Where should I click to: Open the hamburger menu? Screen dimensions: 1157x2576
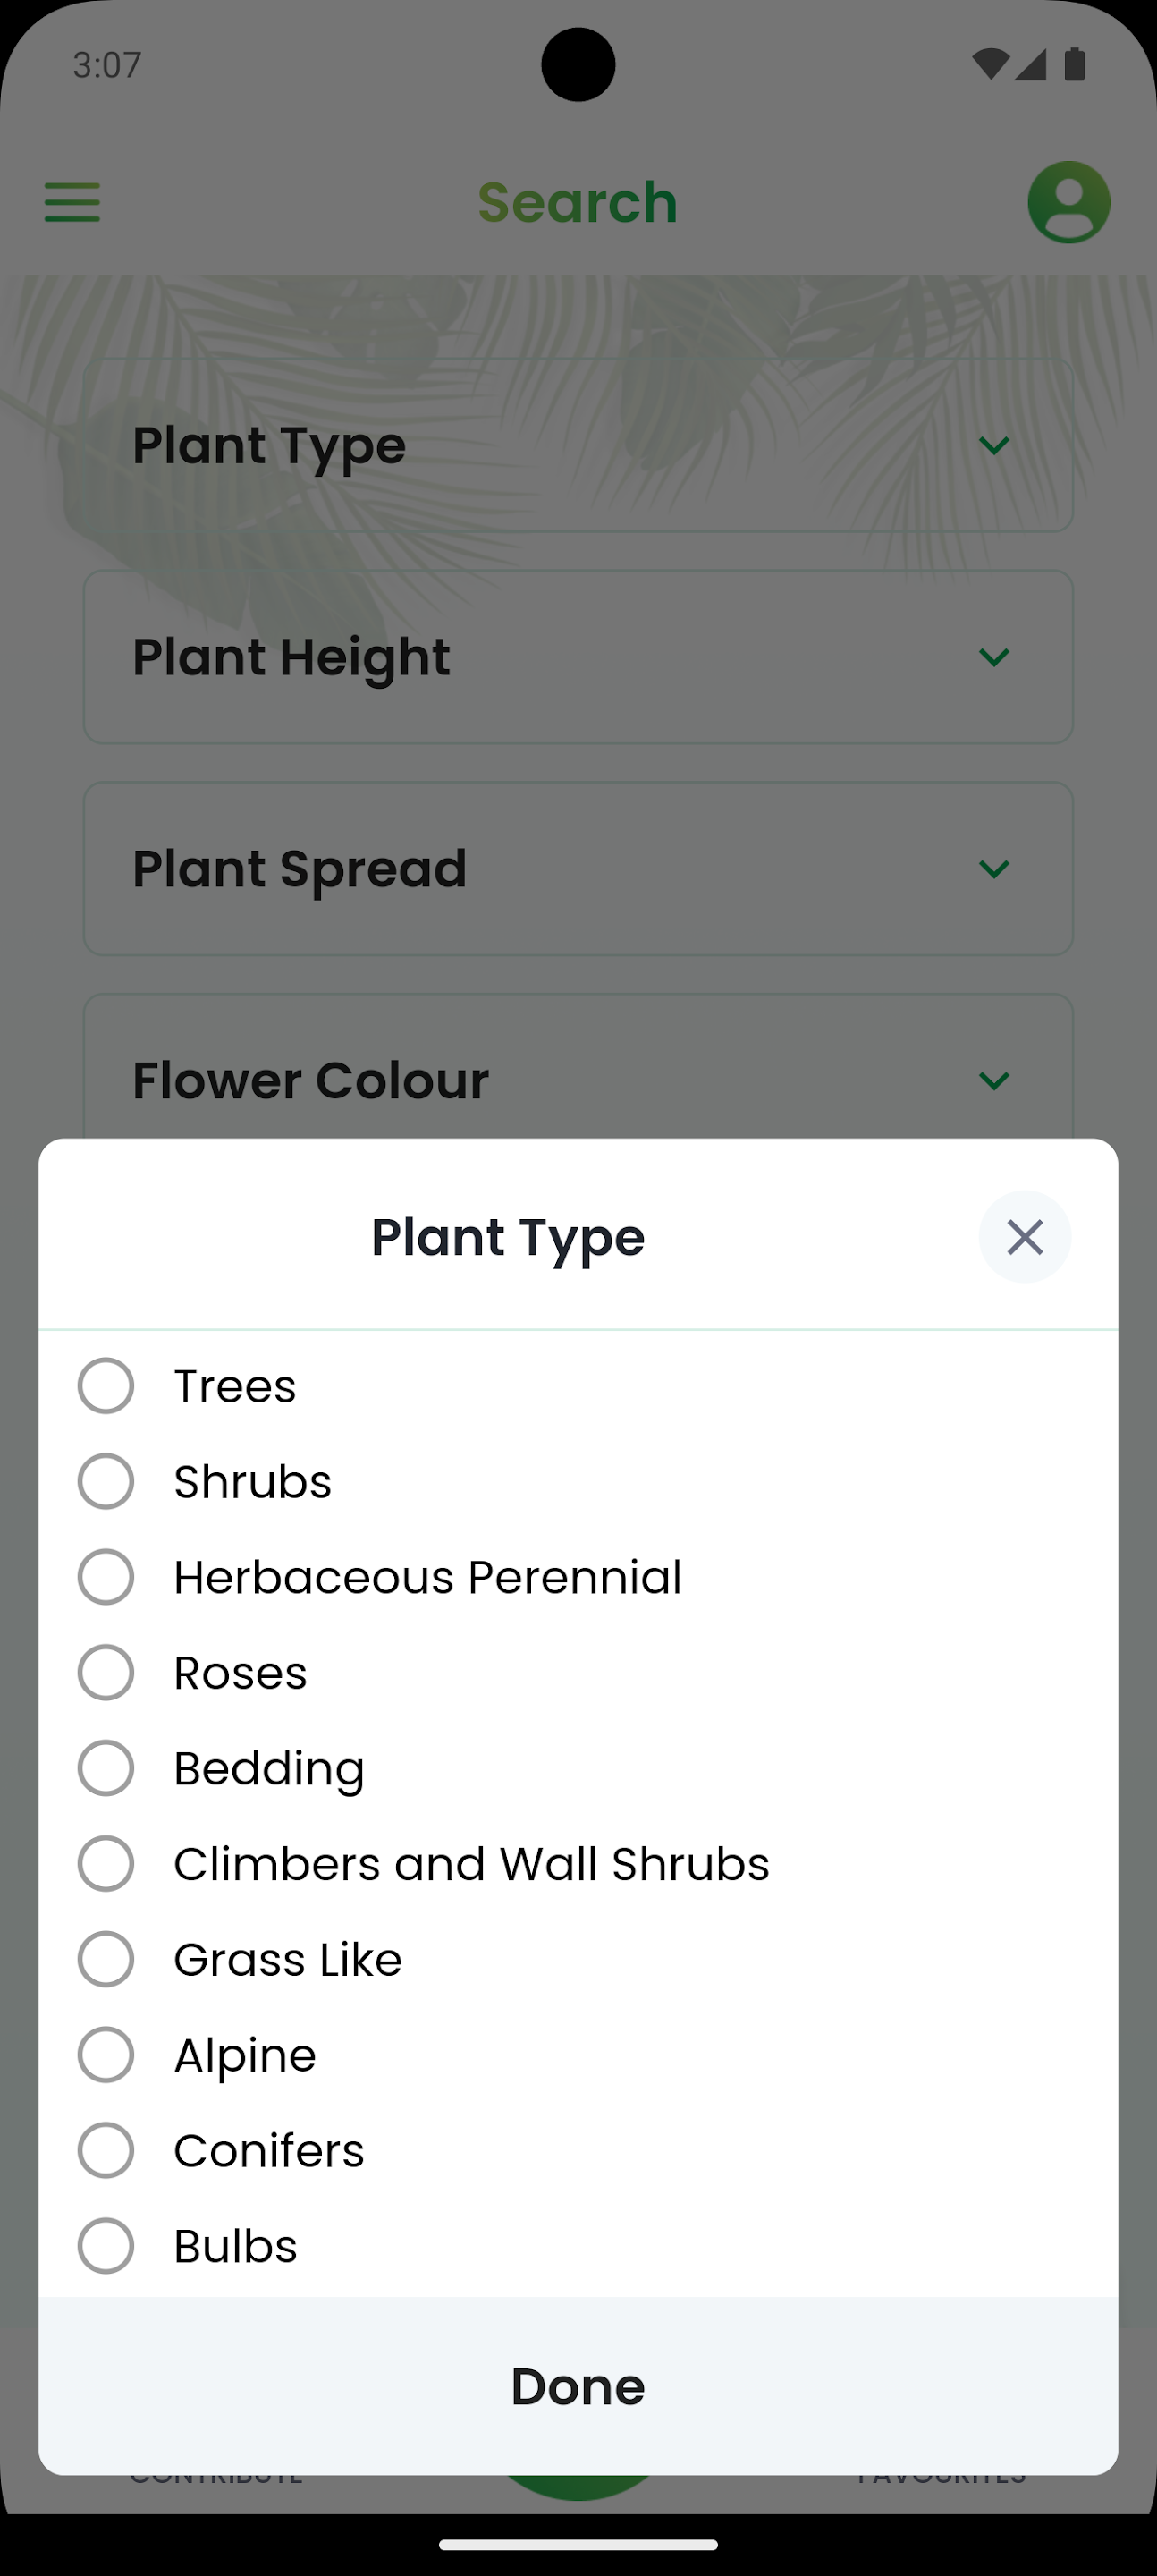pos(72,202)
